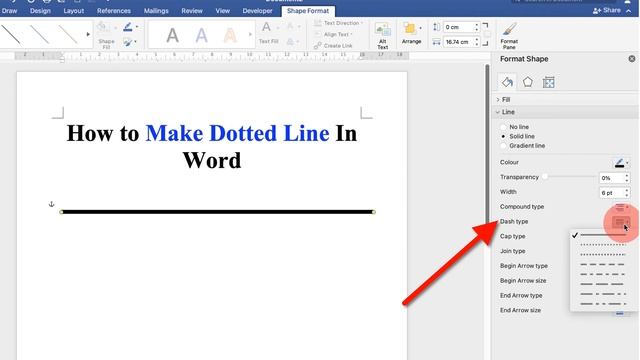Choose the first round dot dash style
The width and height of the screenshot is (640, 360).
coord(603,245)
